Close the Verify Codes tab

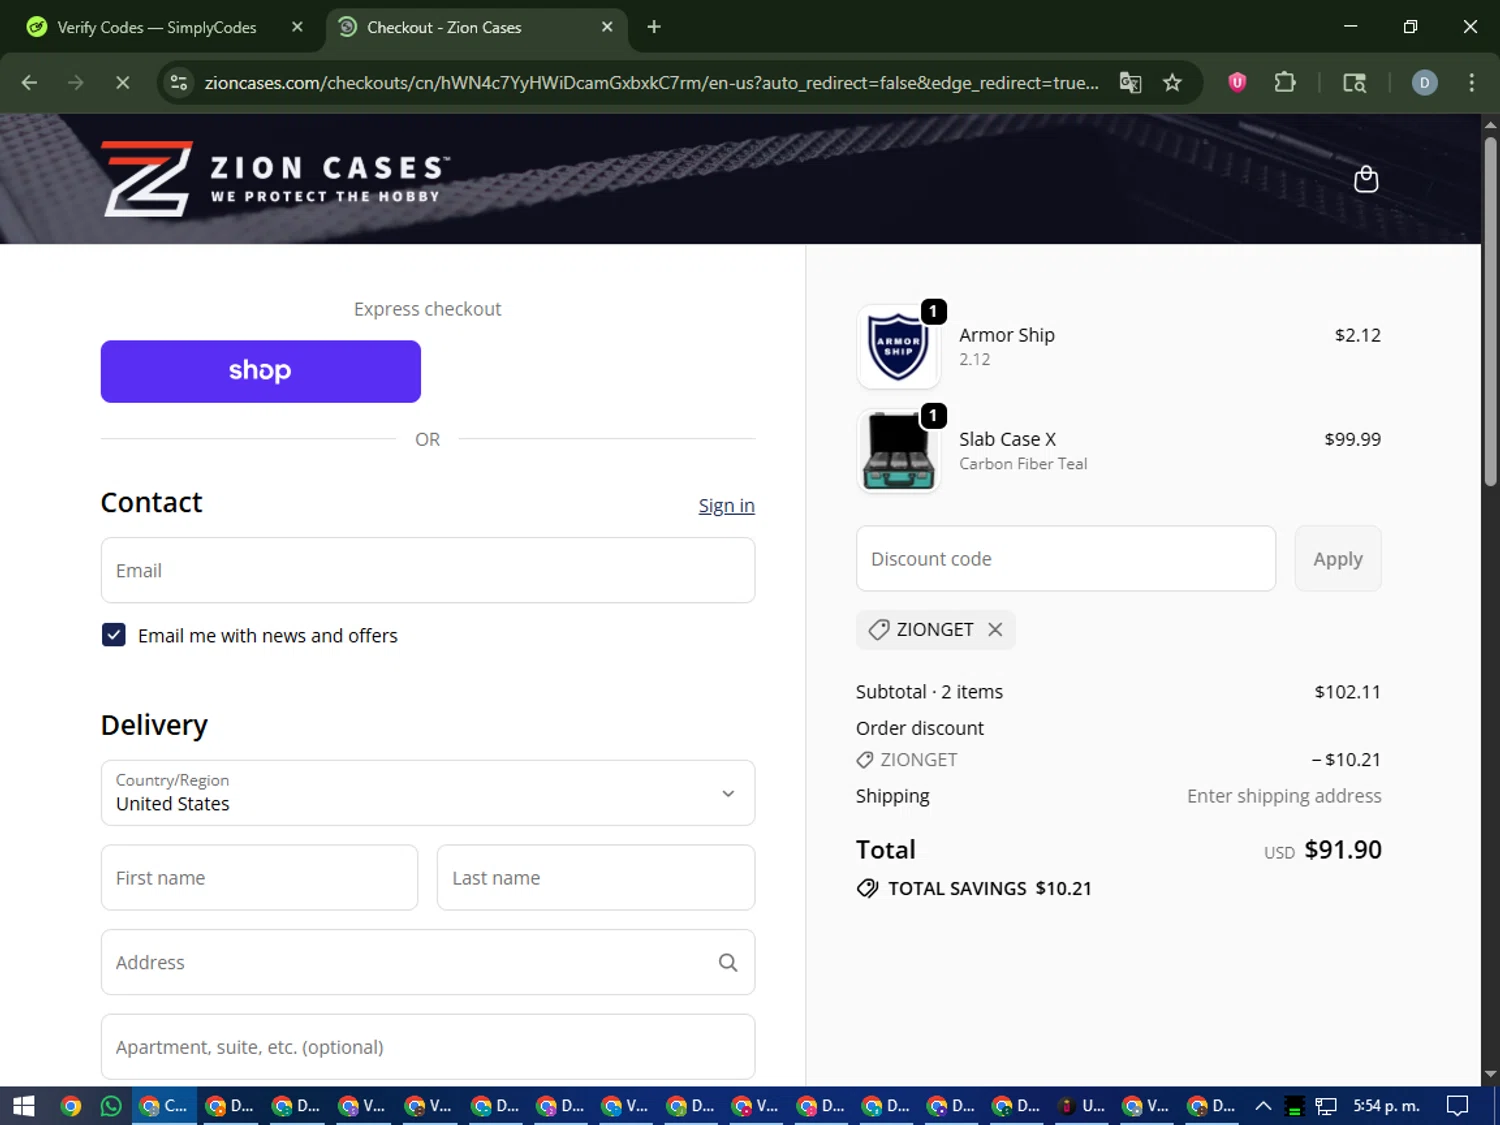297,27
